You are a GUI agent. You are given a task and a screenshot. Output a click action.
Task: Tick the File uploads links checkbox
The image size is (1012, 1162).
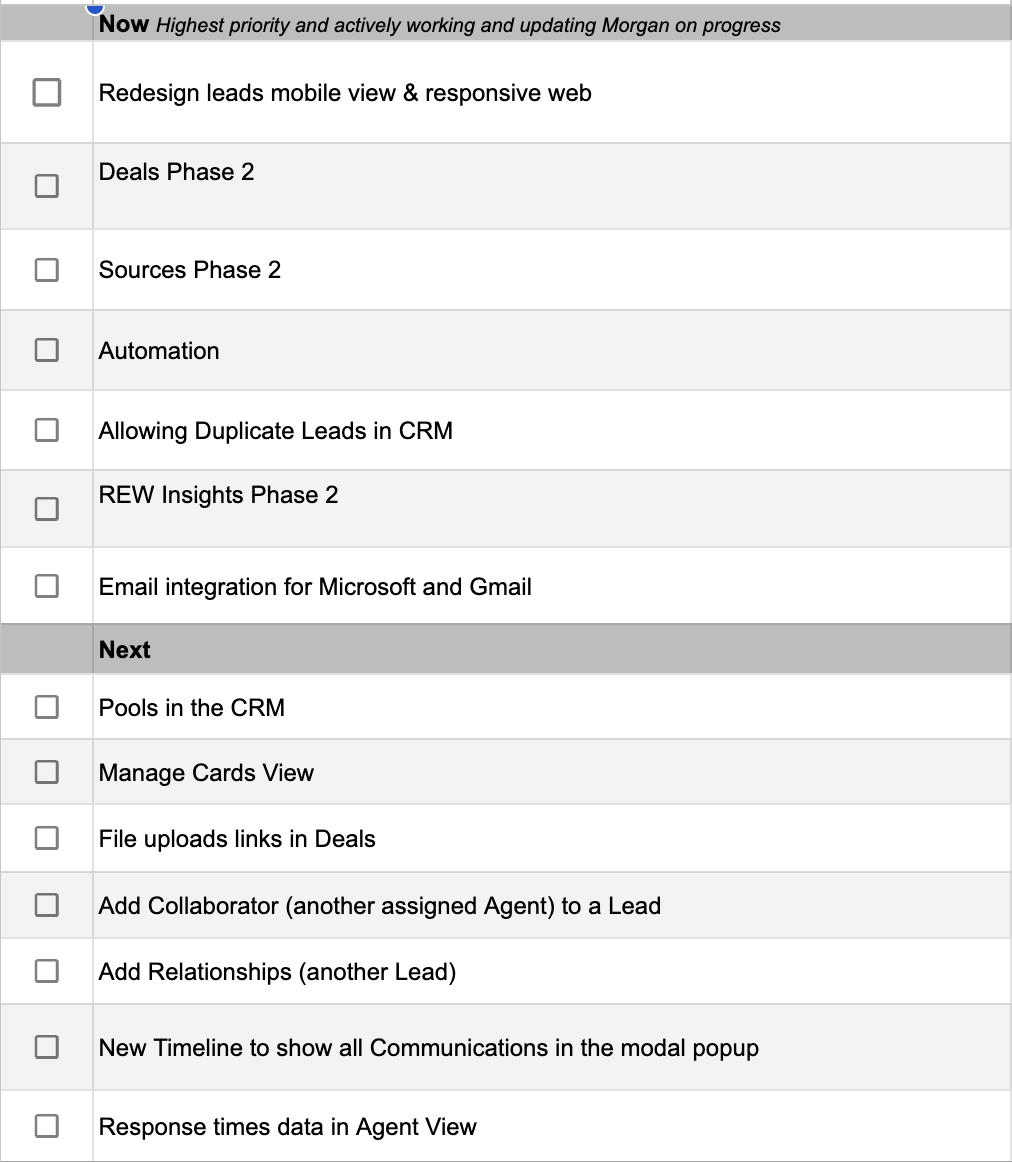(x=46, y=838)
